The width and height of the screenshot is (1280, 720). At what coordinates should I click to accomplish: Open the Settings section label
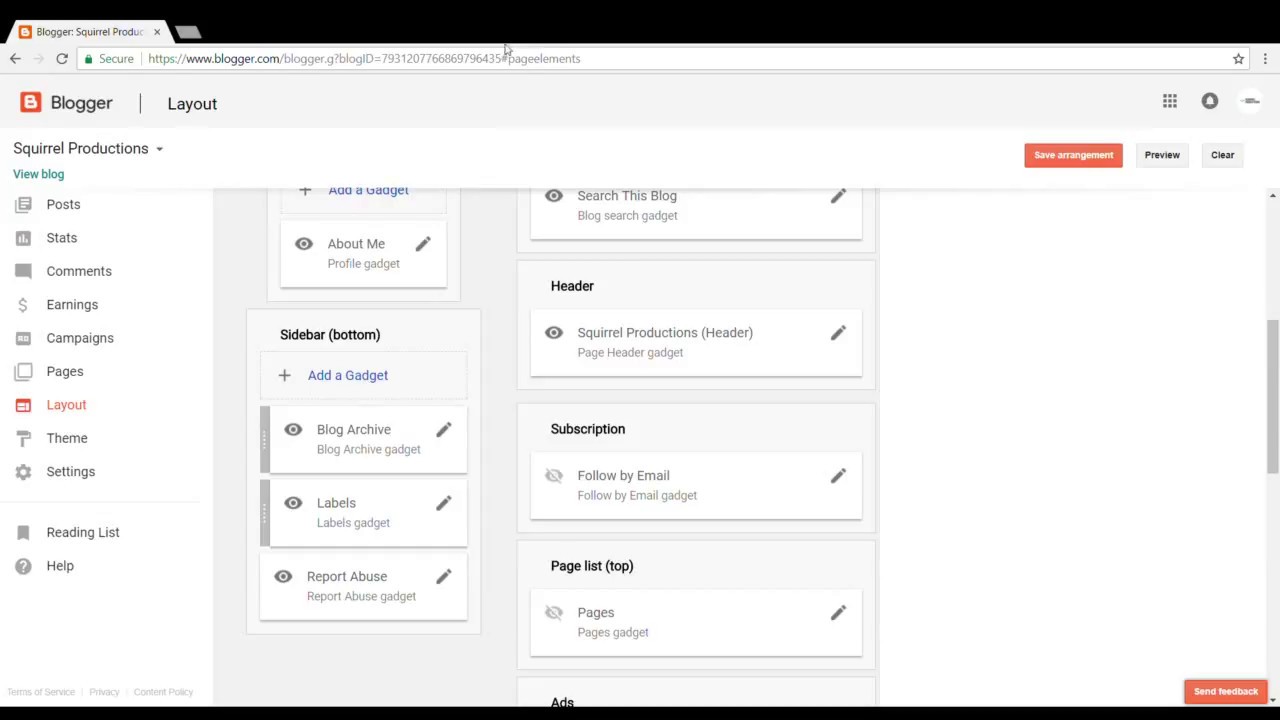[70, 472]
